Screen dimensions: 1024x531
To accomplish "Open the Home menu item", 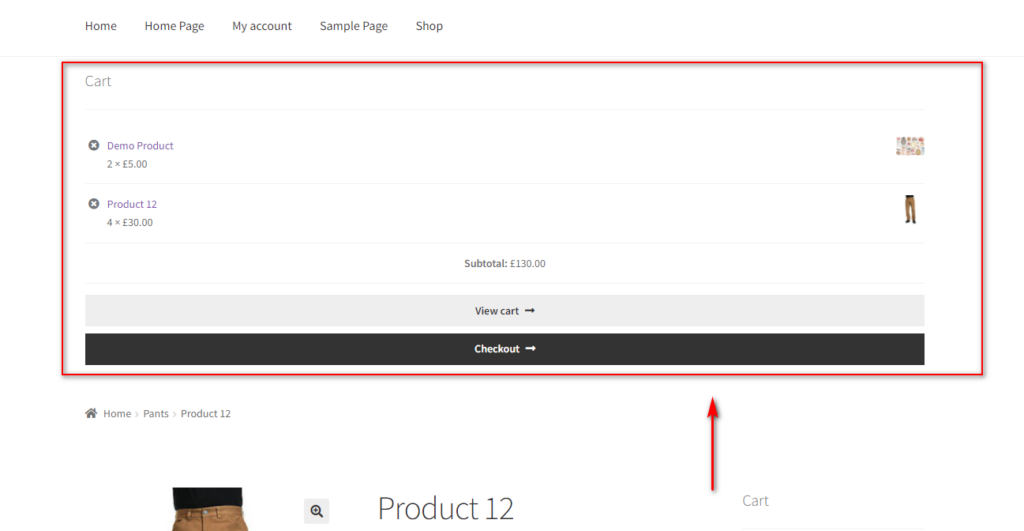I will [x=101, y=26].
